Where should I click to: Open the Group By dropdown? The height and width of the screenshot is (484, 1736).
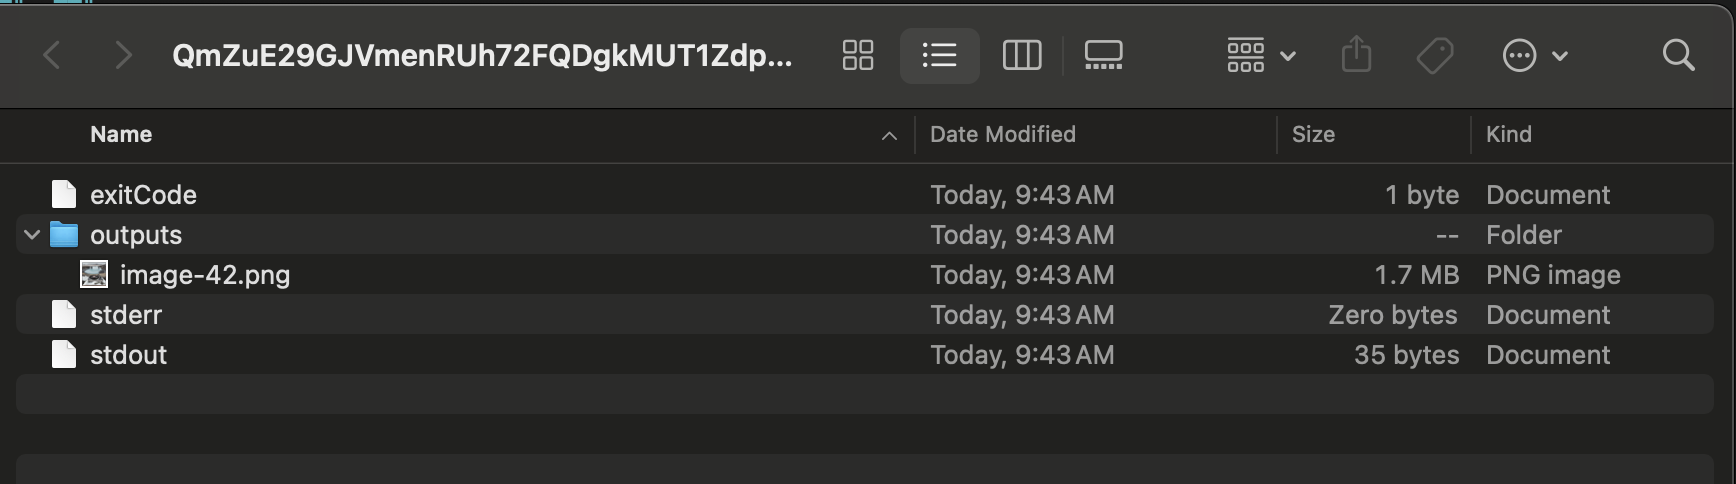(1262, 55)
